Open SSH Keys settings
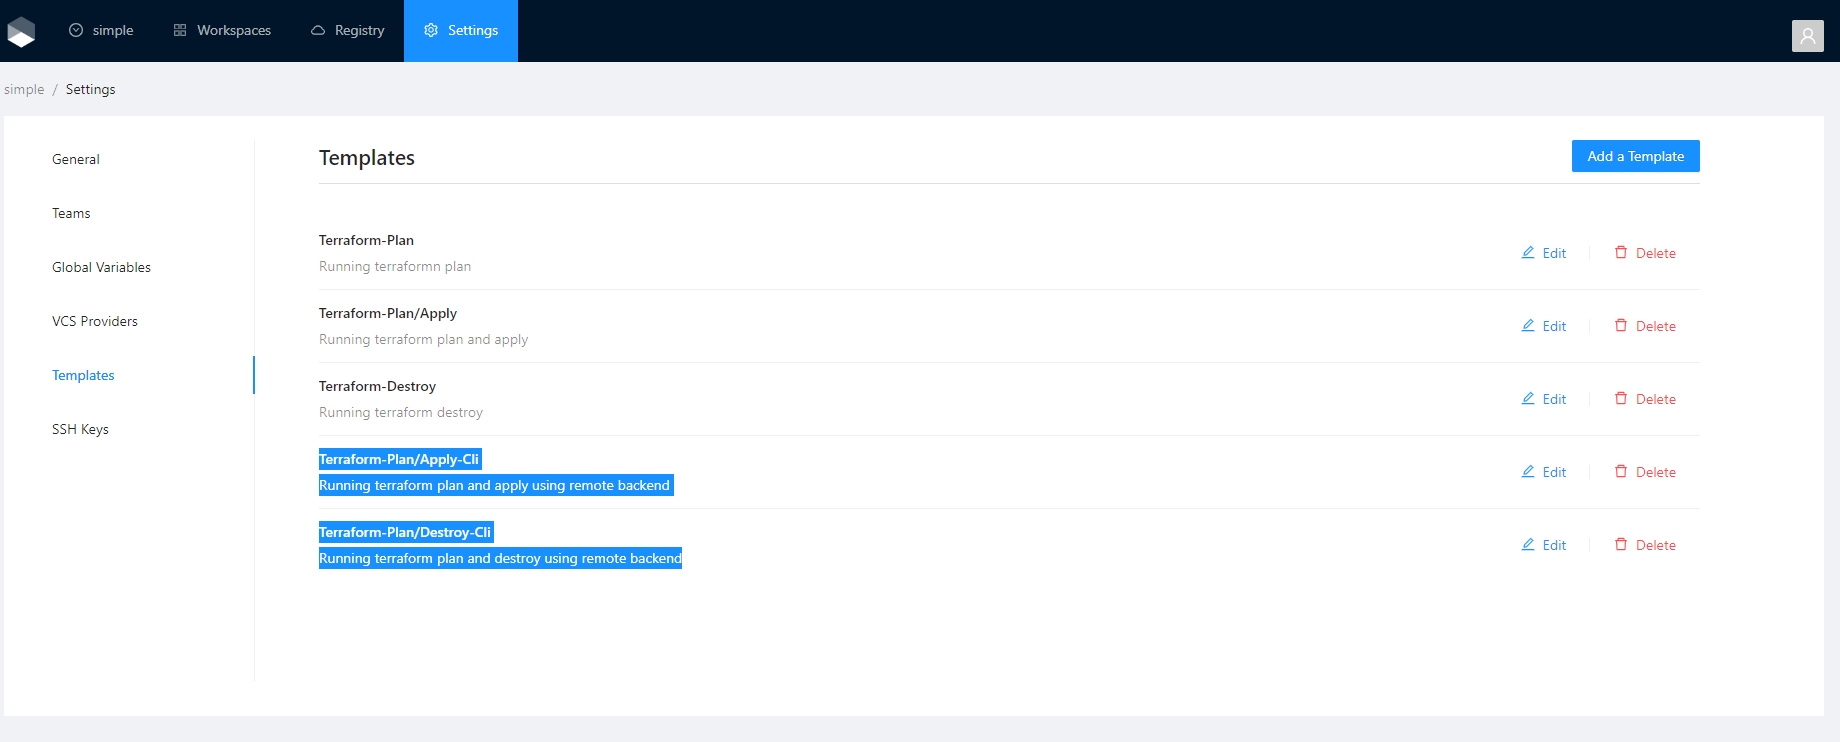Screen dimensions: 1840x742 click(x=80, y=429)
